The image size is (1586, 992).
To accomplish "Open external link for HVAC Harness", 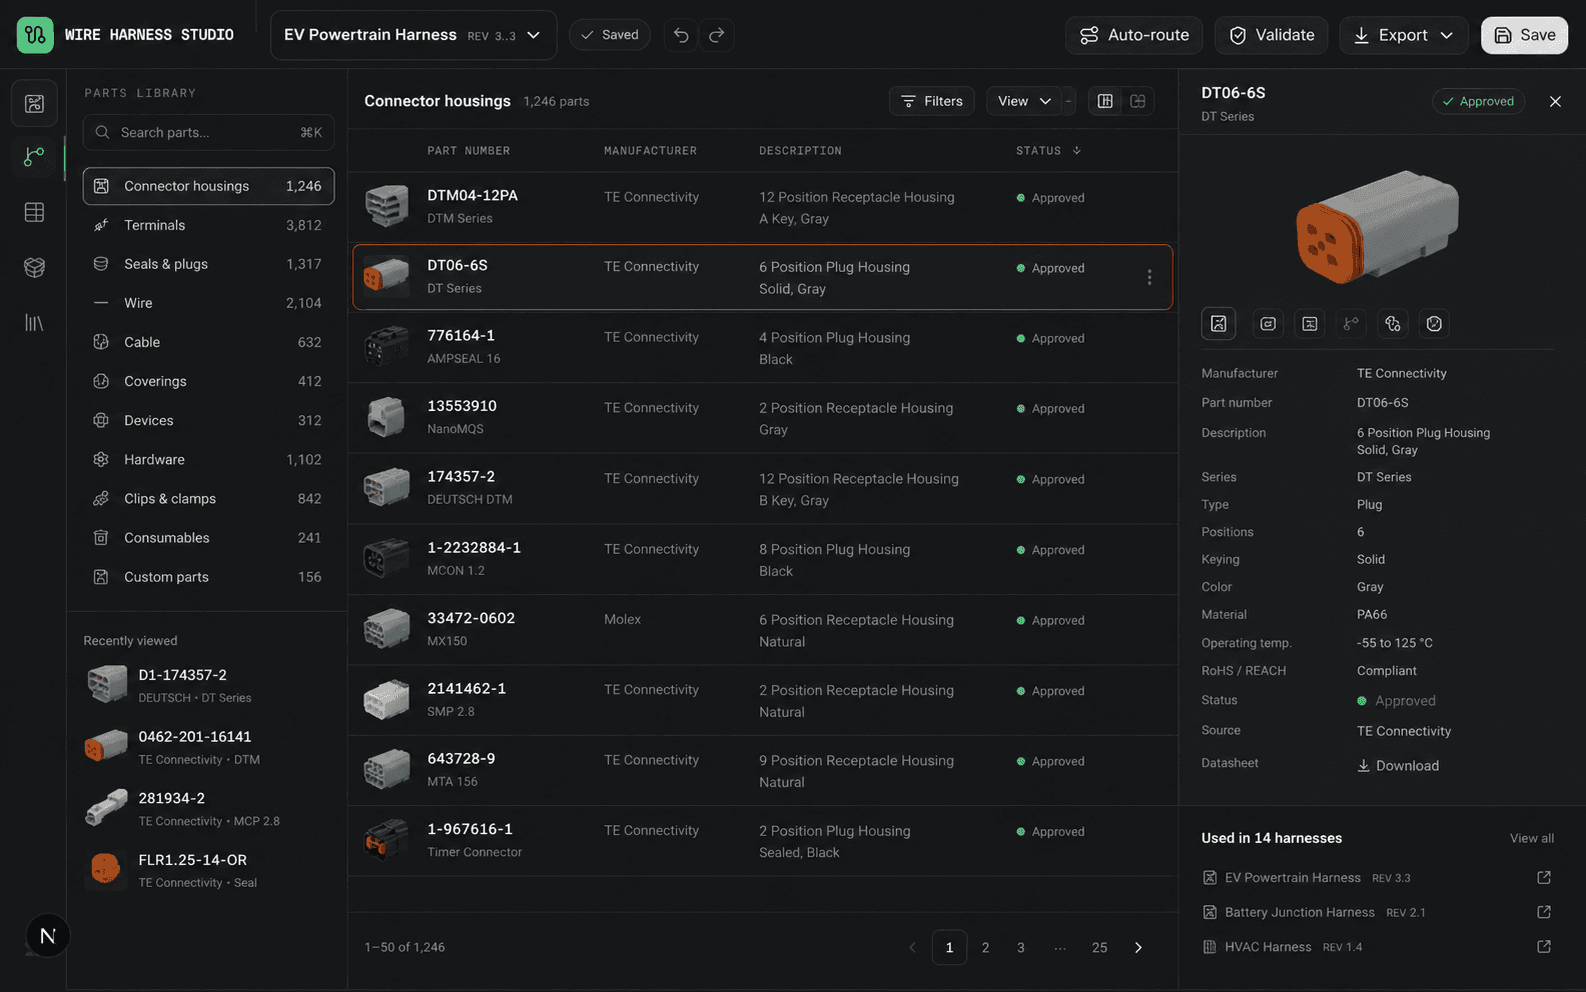I will (1544, 947).
